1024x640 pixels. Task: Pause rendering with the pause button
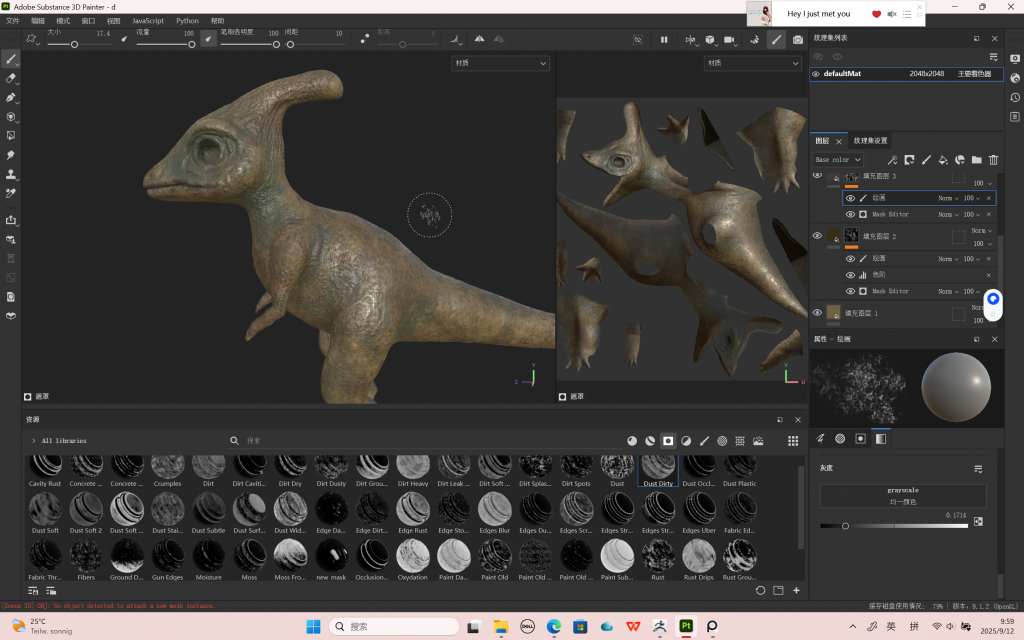pos(664,40)
